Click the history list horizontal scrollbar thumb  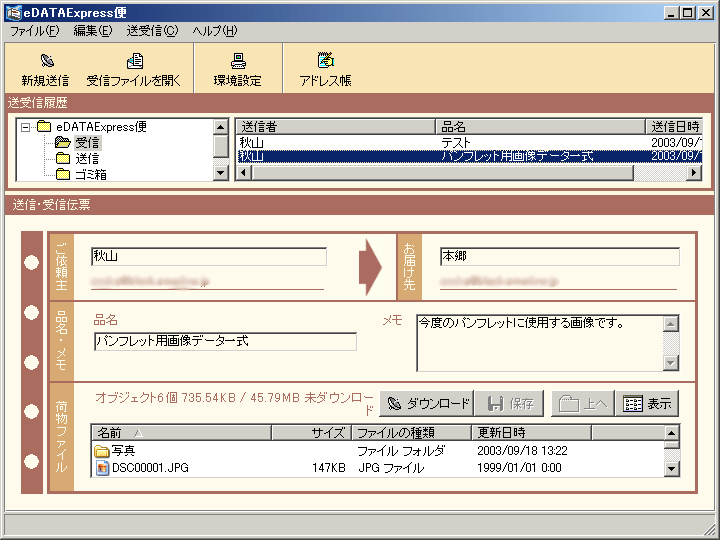pos(442,173)
